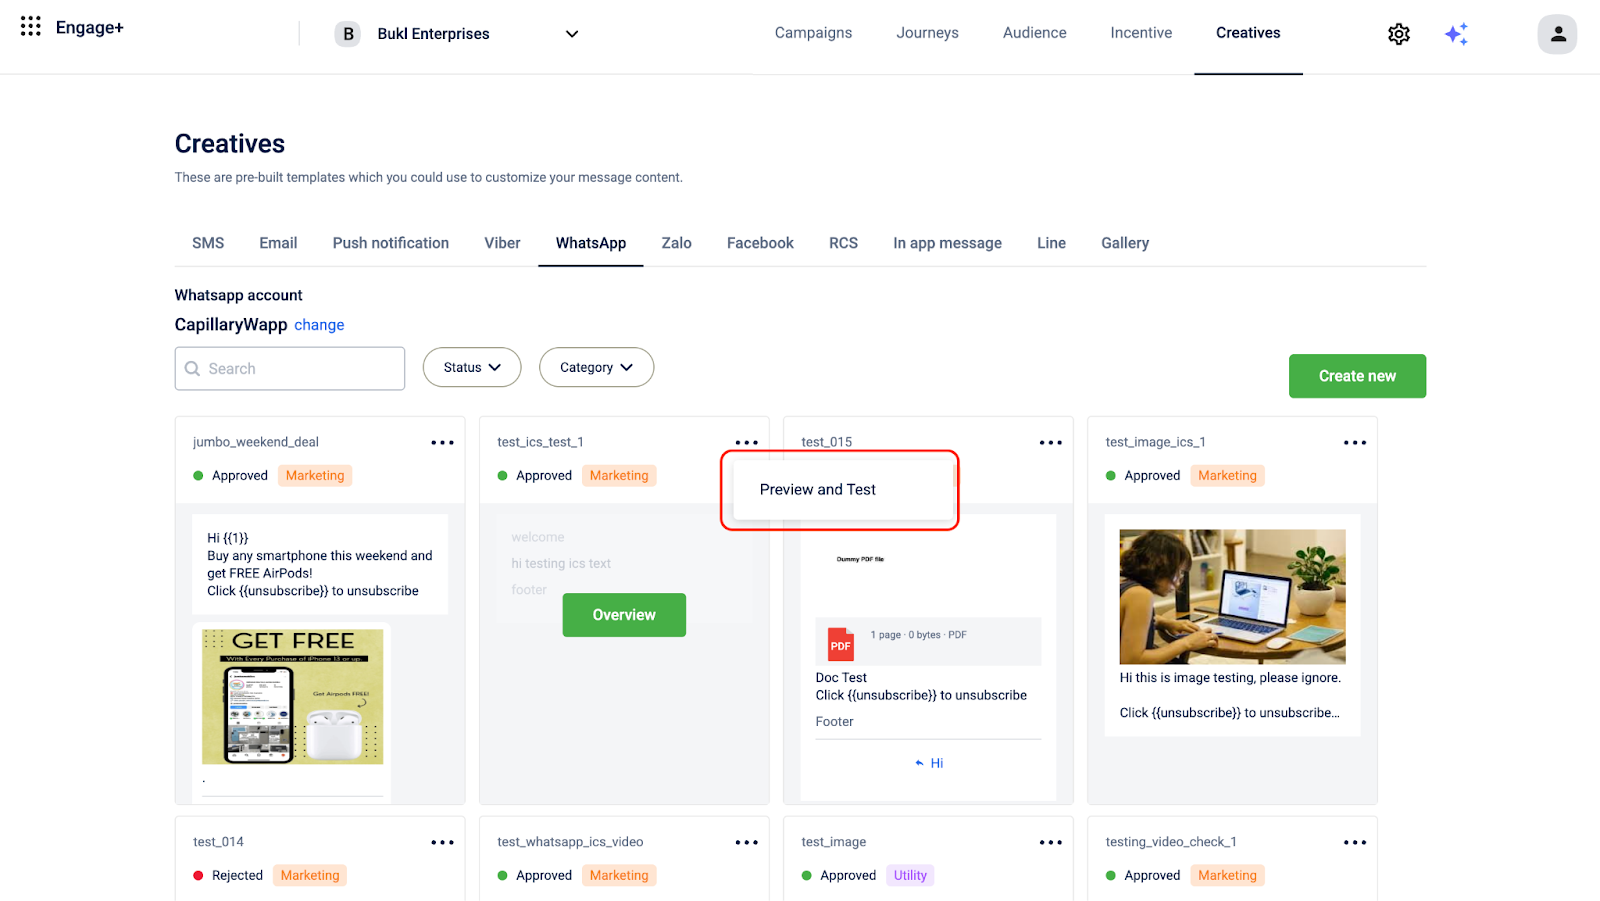The height and width of the screenshot is (901, 1600).
Task: Click the Hi reply button in test_015
Action: click(929, 763)
